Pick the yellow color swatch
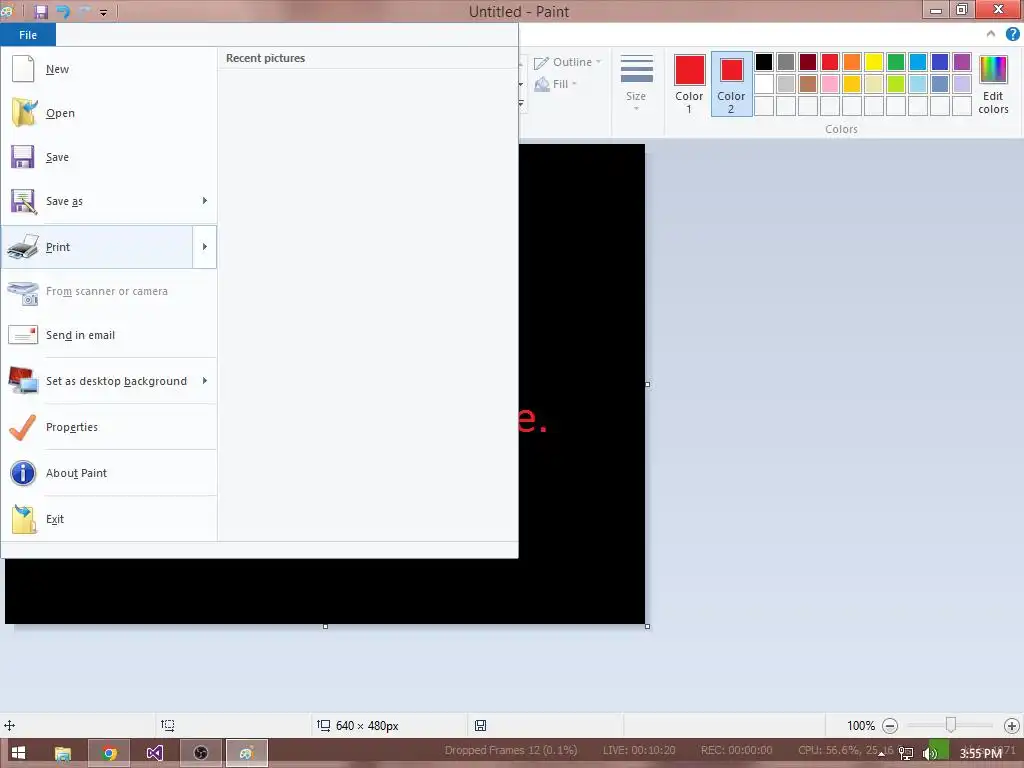This screenshot has height=768, width=1024. click(x=874, y=62)
